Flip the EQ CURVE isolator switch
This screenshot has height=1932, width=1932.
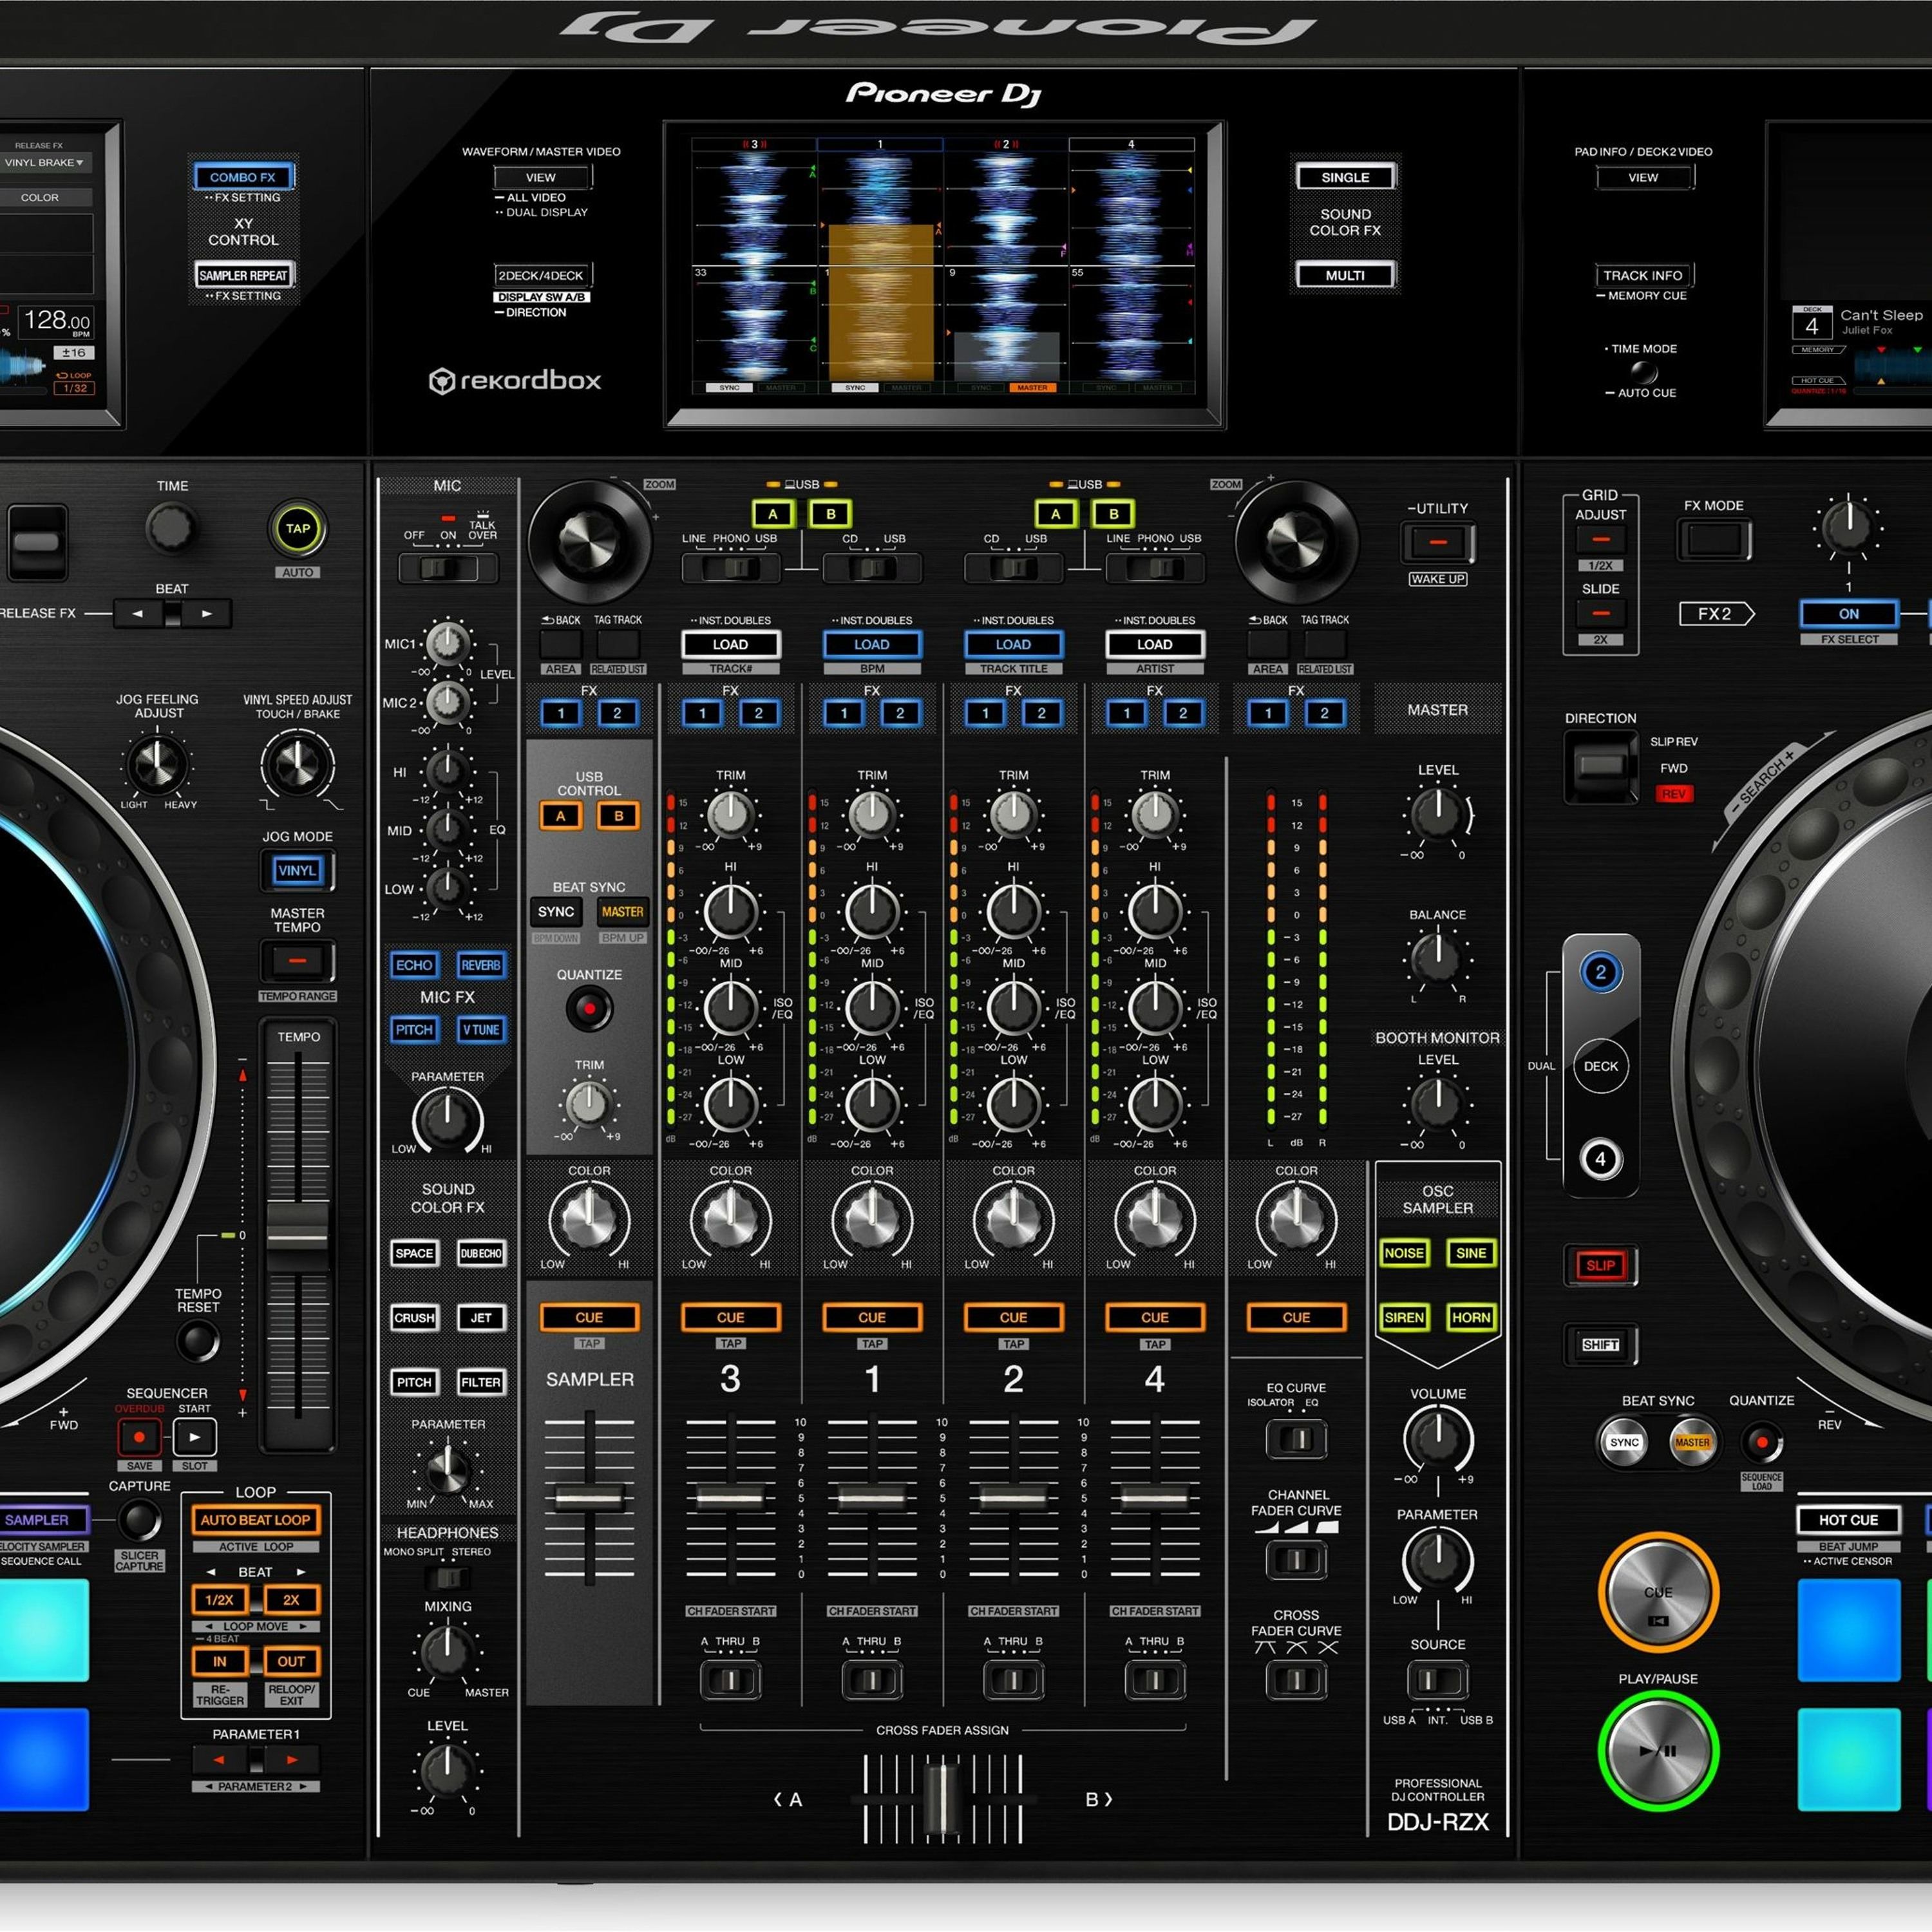coord(1296,1439)
